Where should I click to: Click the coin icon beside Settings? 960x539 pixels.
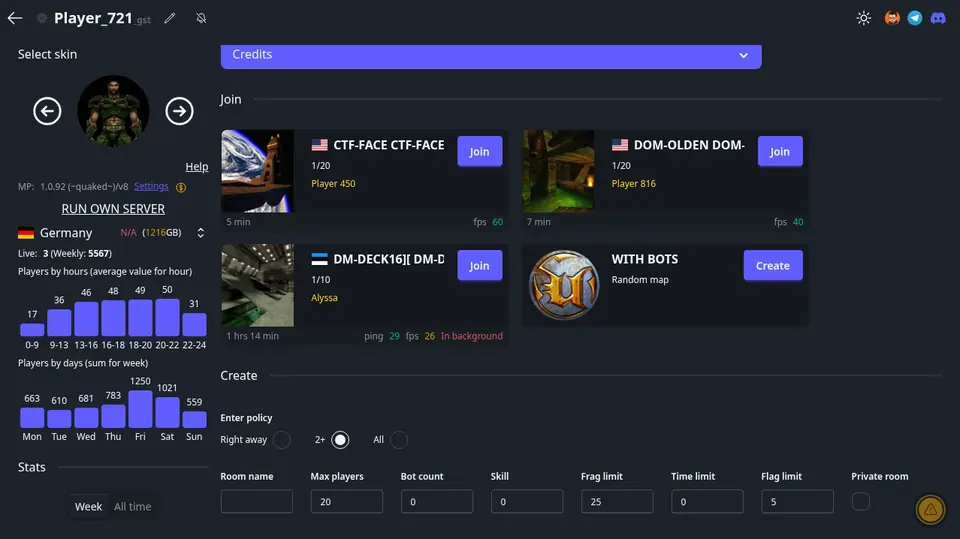181,187
